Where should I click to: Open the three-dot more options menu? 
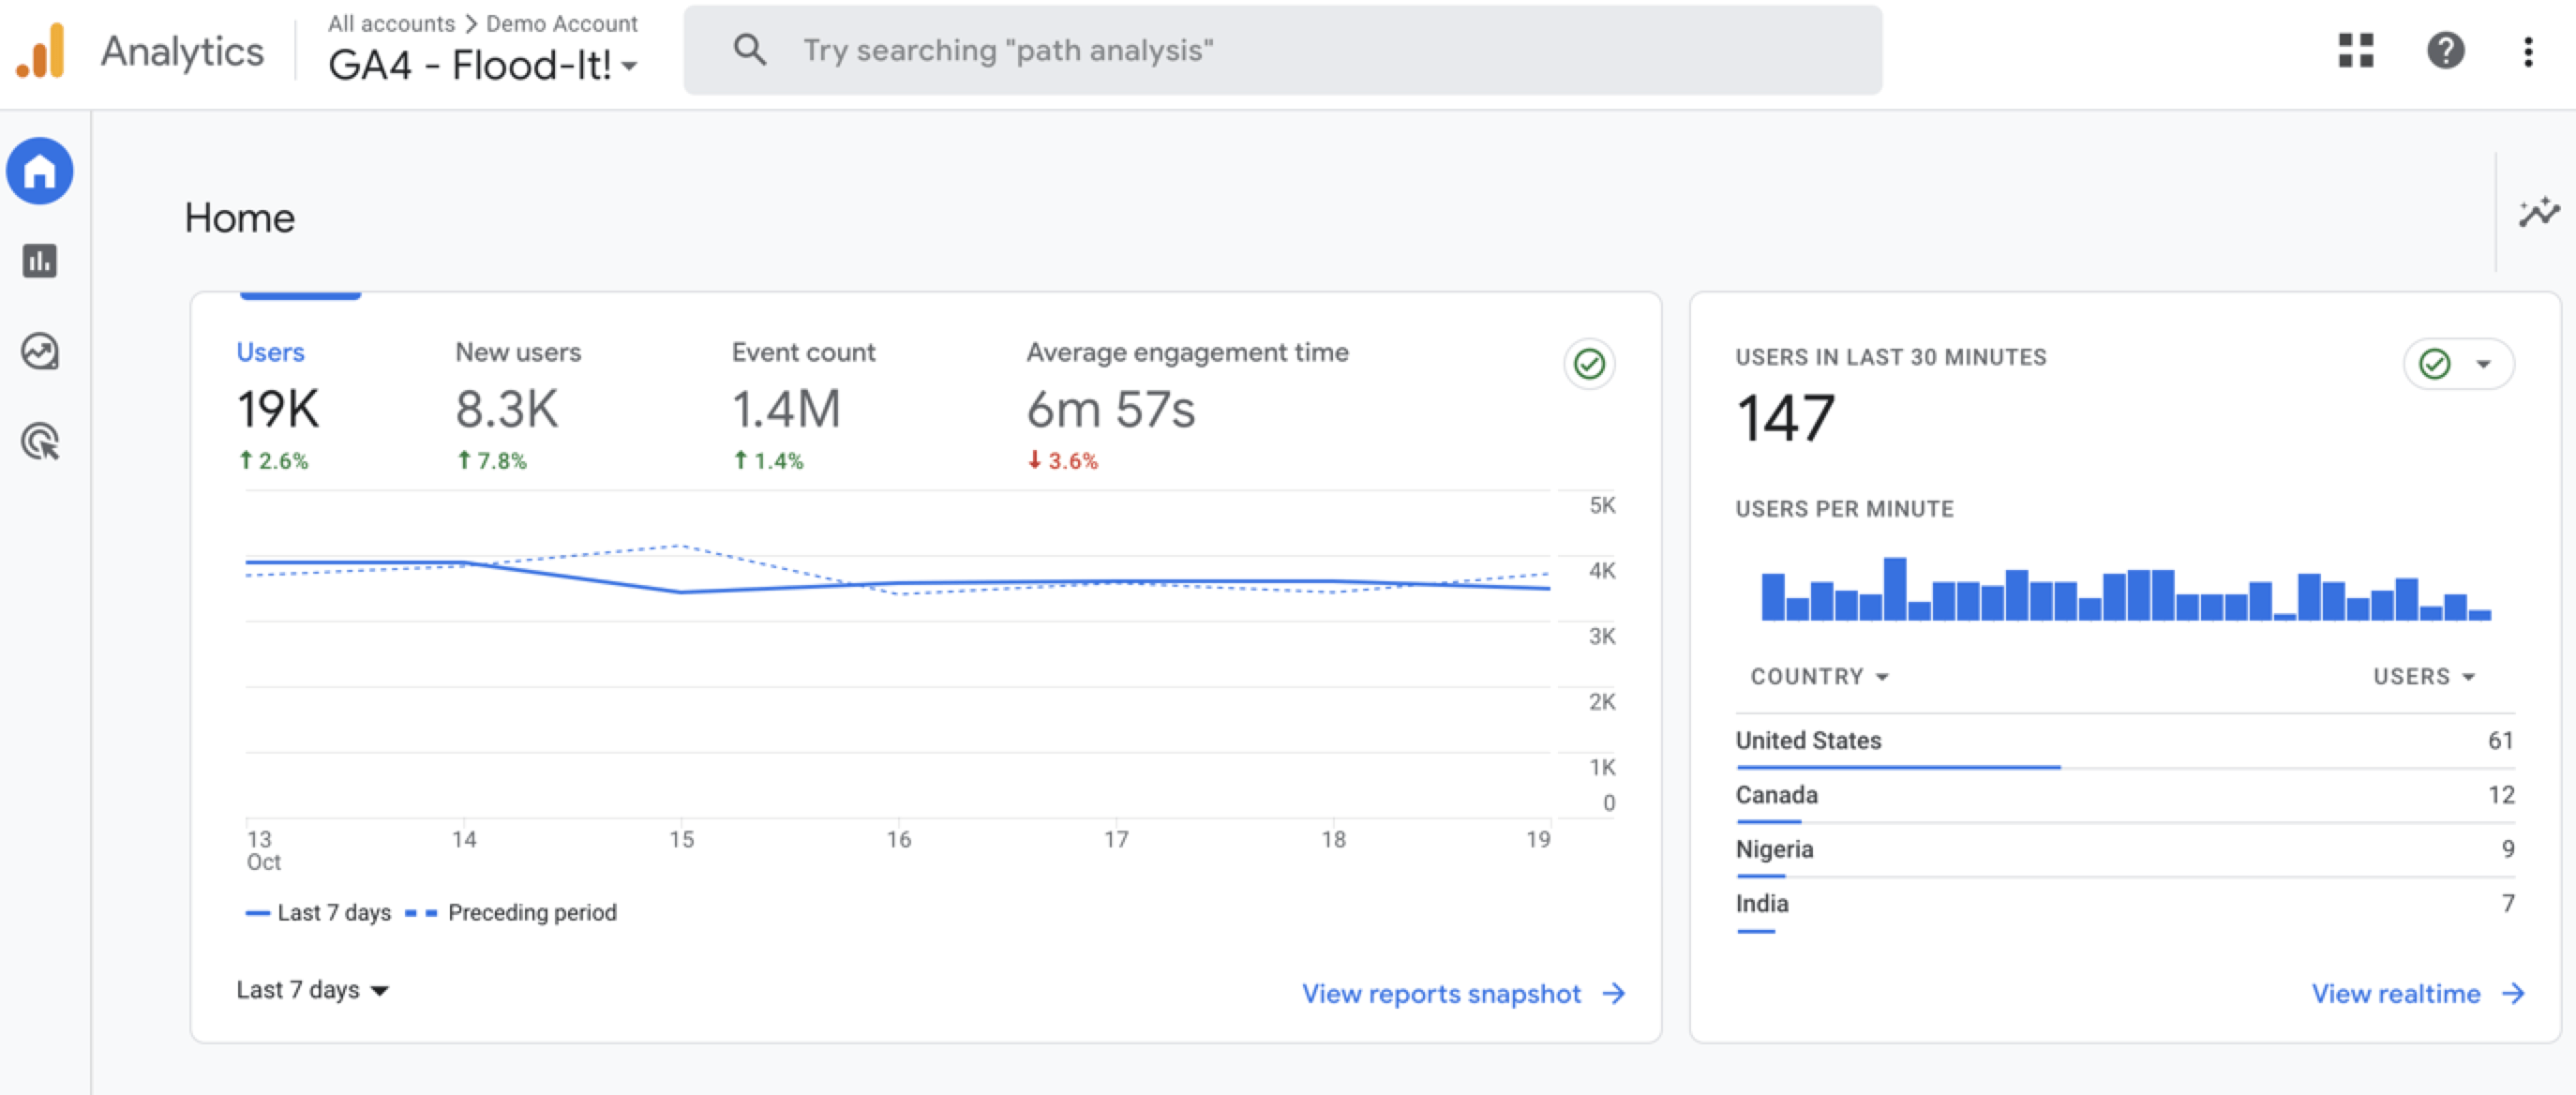pos(2527,51)
